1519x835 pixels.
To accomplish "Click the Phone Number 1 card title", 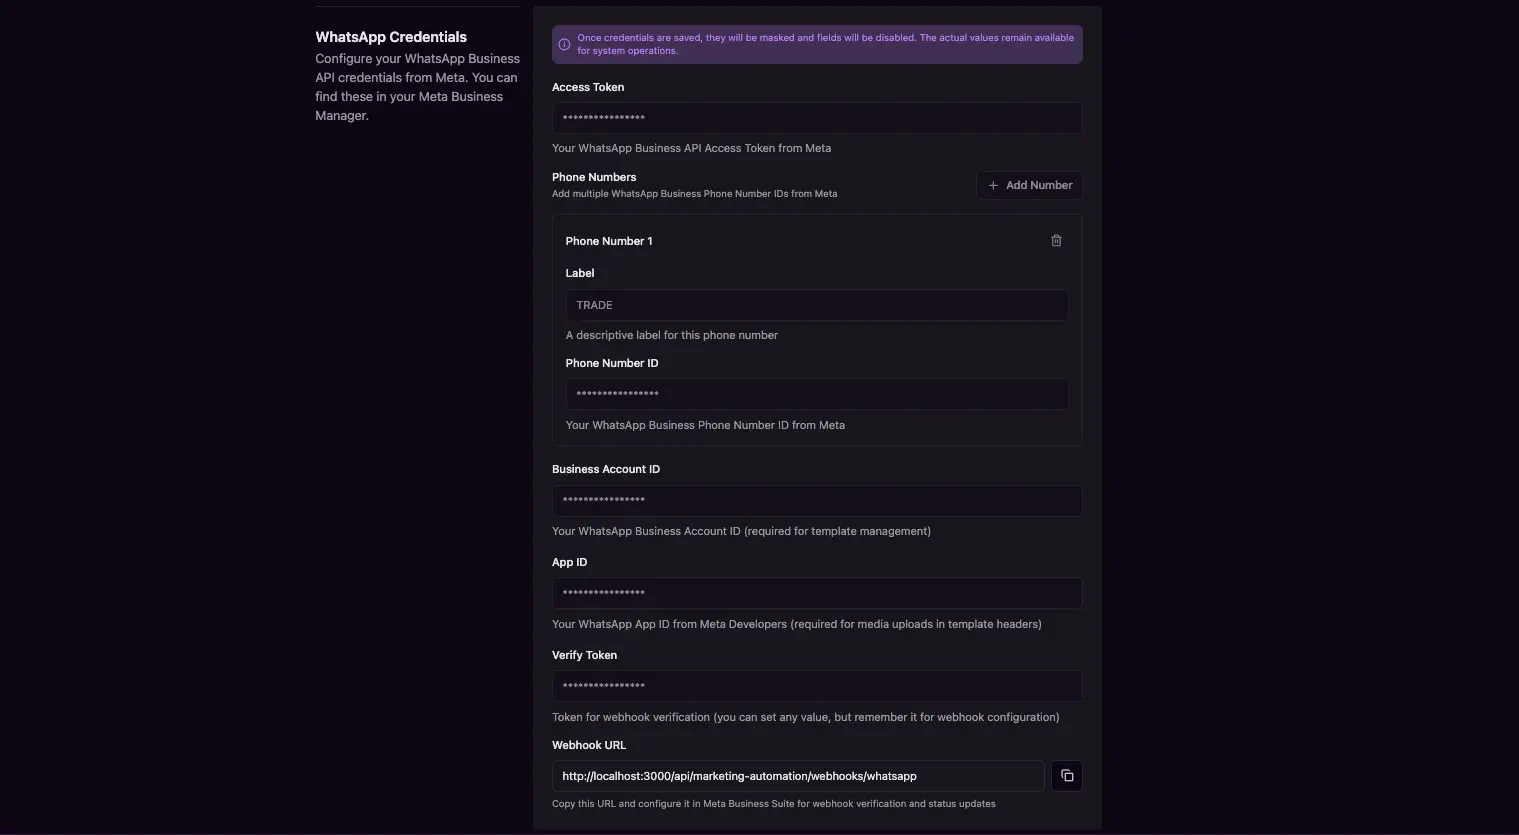I will [x=609, y=241].
